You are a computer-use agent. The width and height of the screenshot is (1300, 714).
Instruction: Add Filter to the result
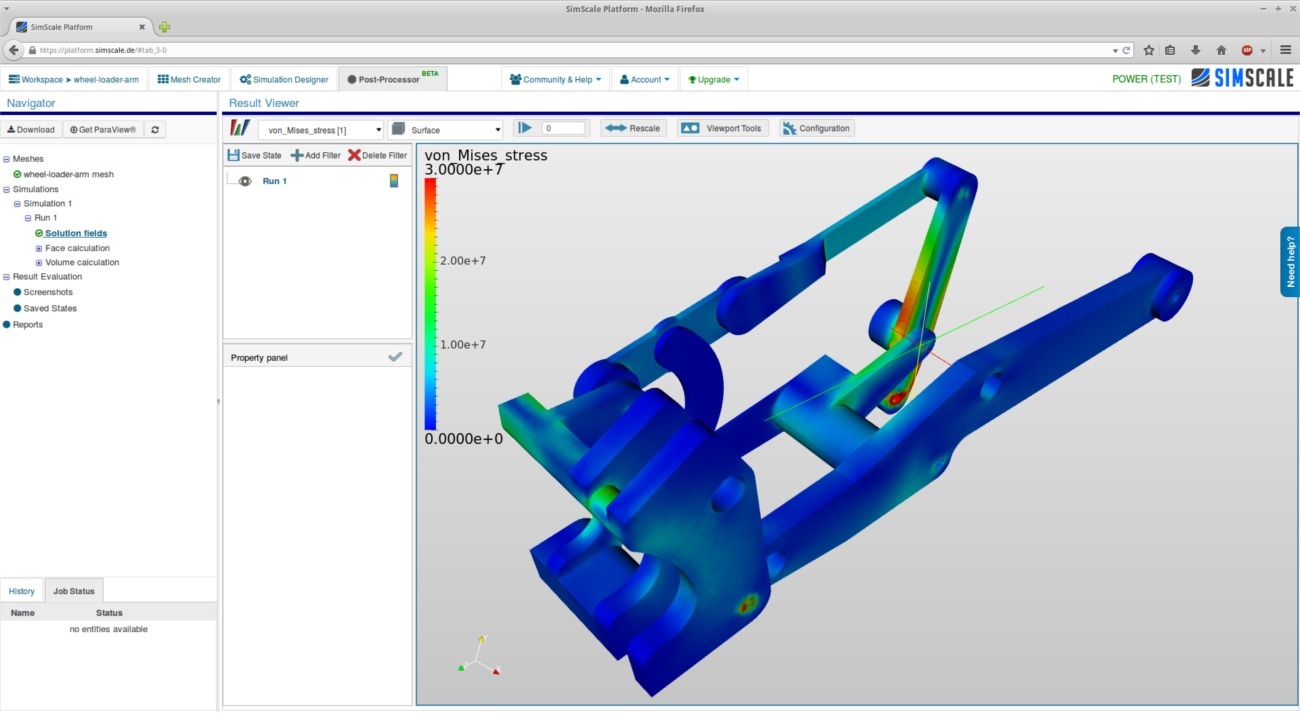point(315,155)
